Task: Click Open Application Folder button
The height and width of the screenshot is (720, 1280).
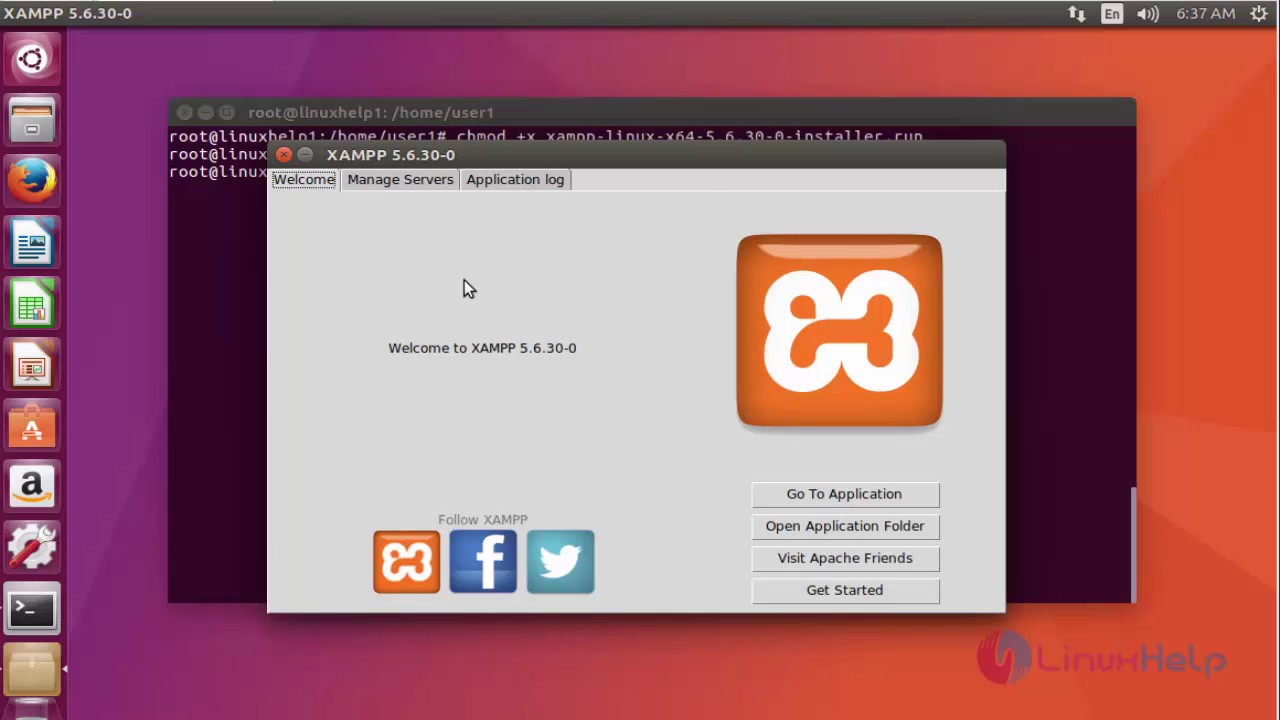Action: [x=845, y=526]
